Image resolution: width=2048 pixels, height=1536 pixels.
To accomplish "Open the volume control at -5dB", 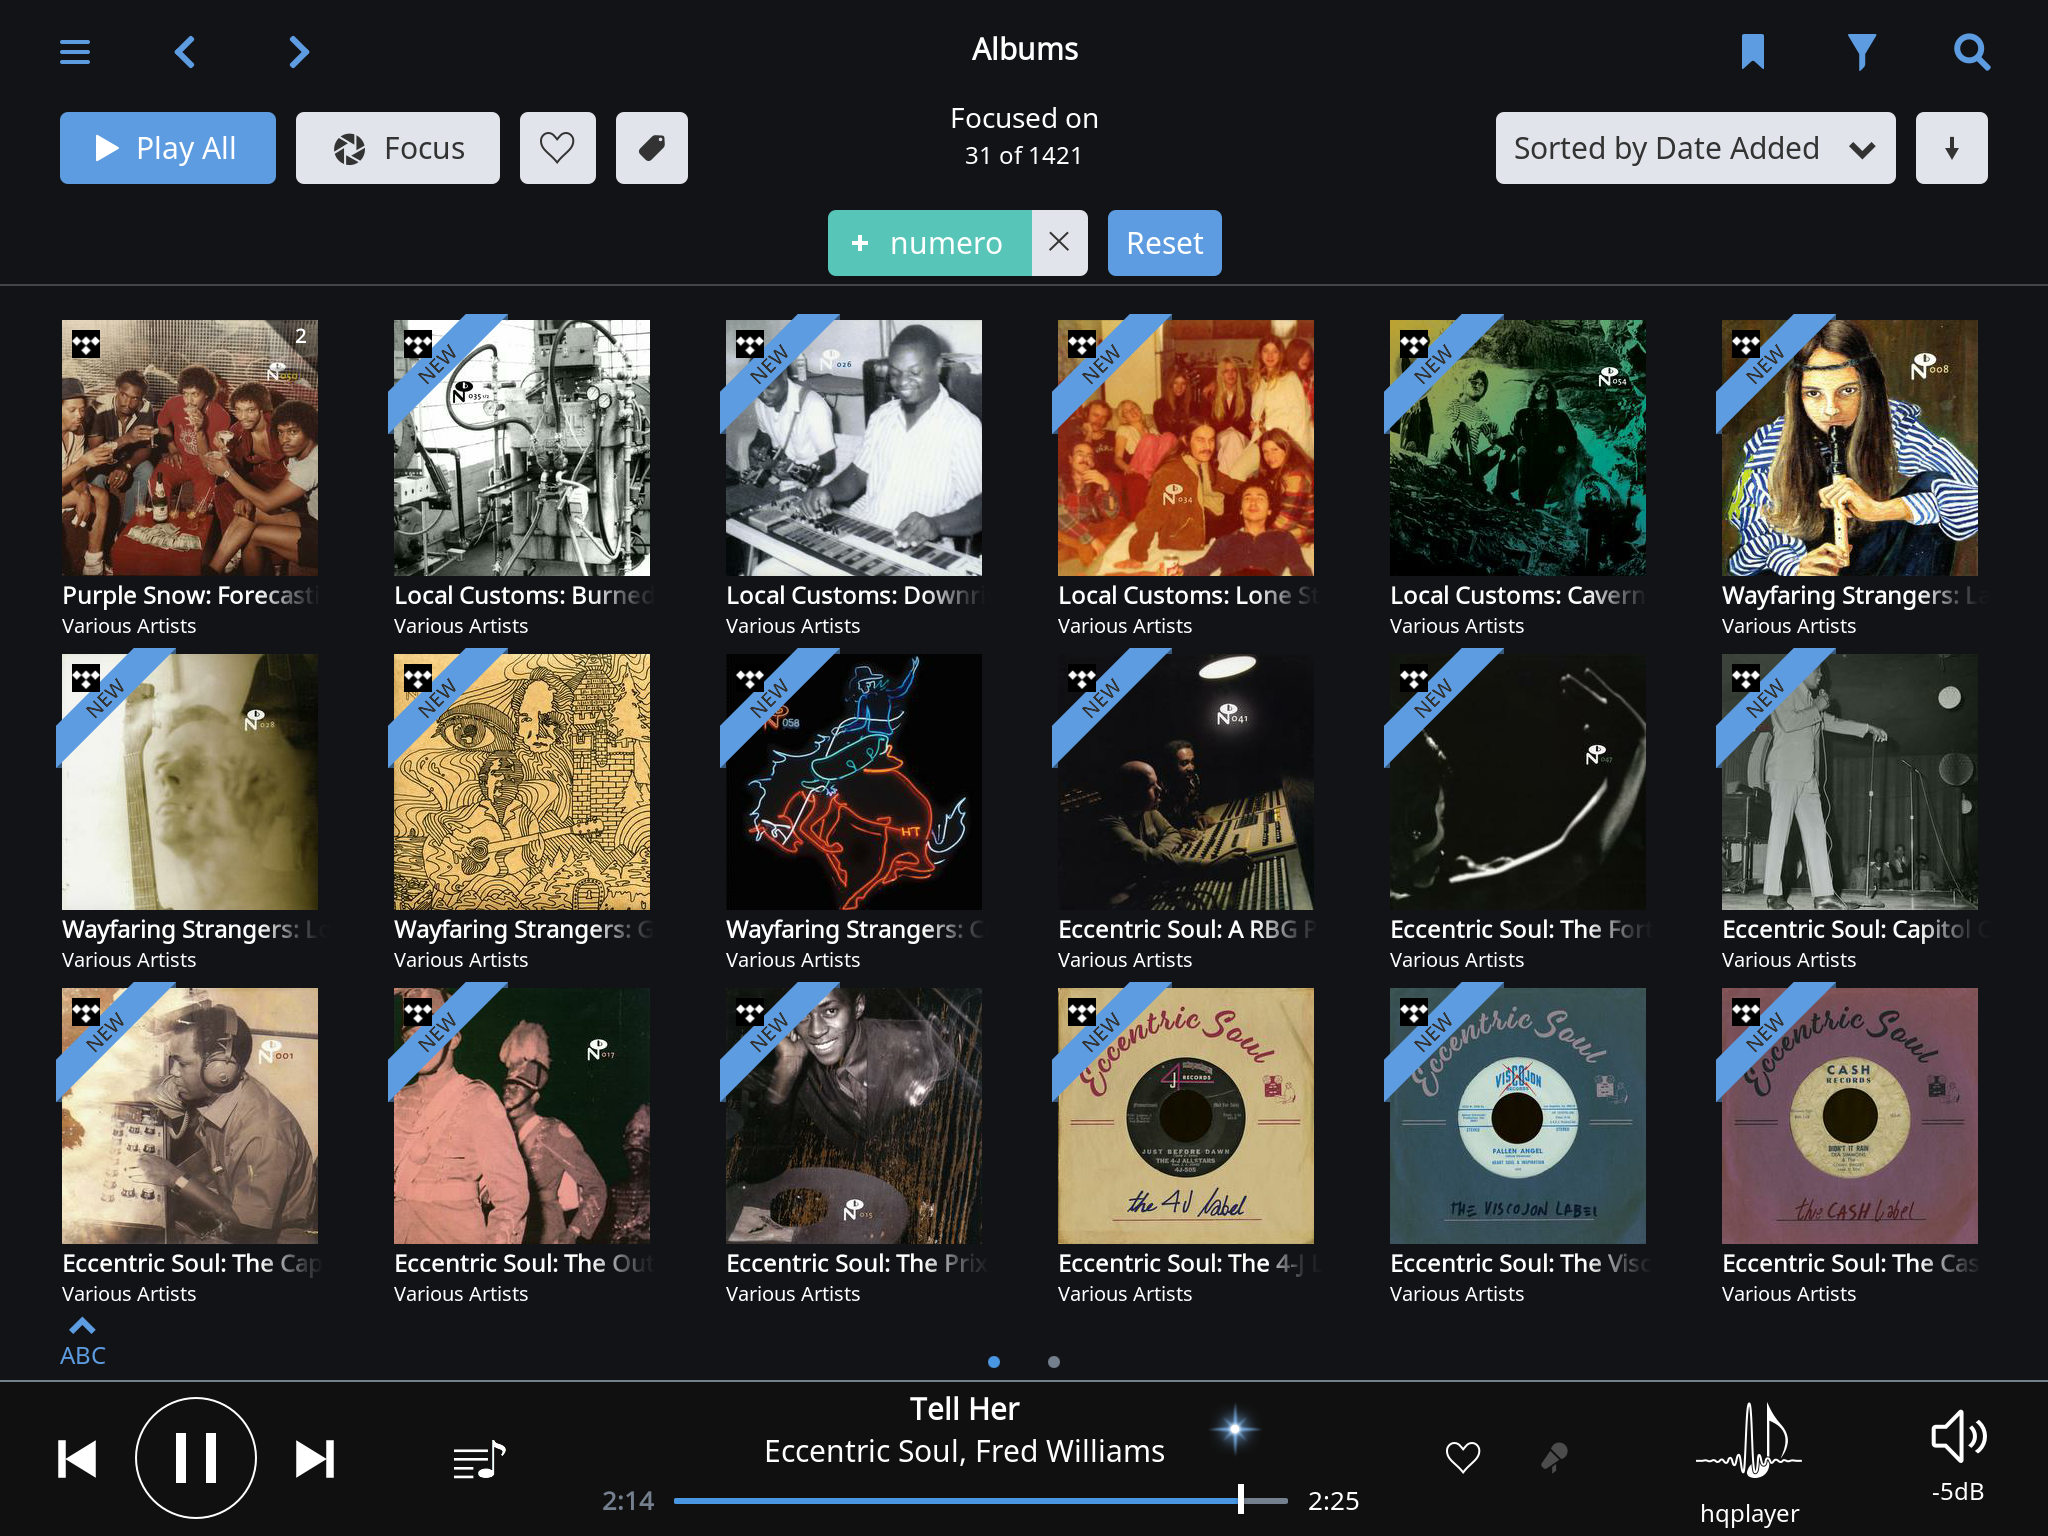I will click(x=1958, y=1456).
